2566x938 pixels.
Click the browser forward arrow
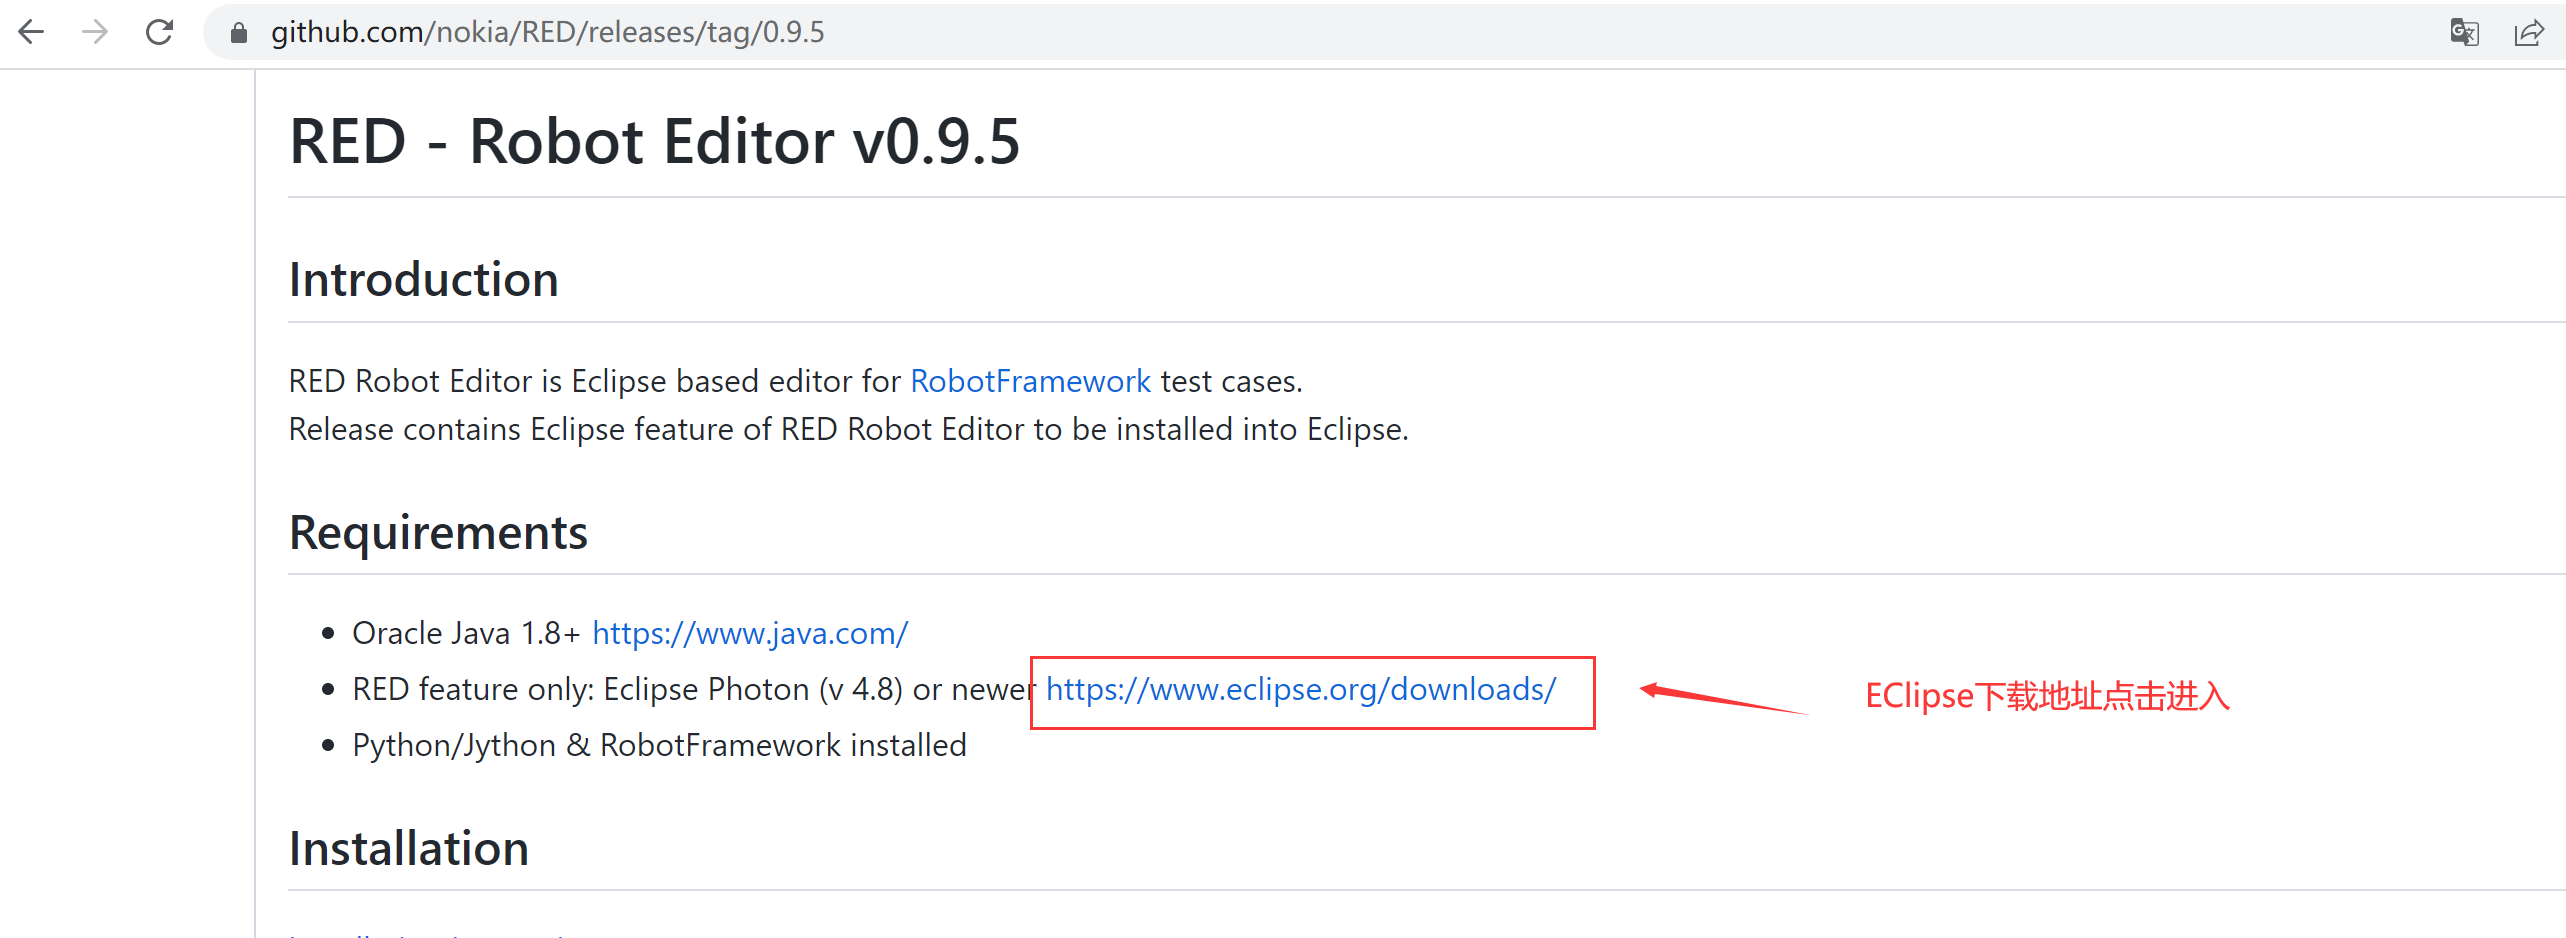coord(95,33)
